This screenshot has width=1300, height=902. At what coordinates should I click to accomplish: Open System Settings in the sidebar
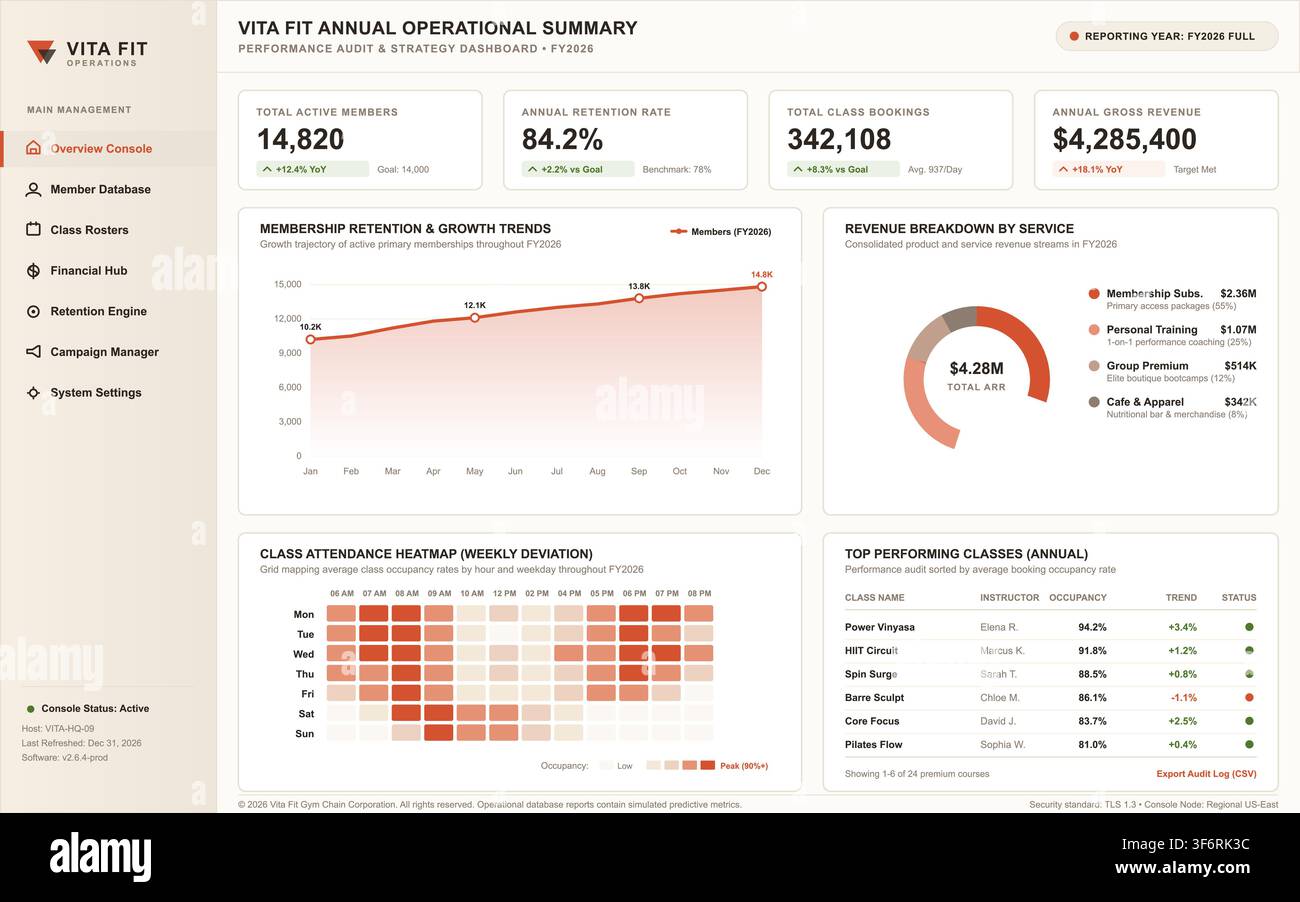pos(96,393)
